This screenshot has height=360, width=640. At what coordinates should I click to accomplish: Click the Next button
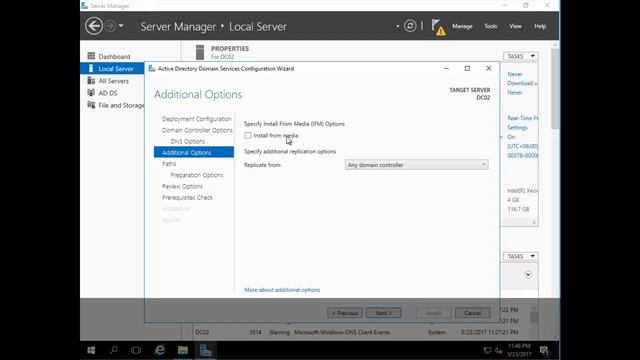point(384,313)
